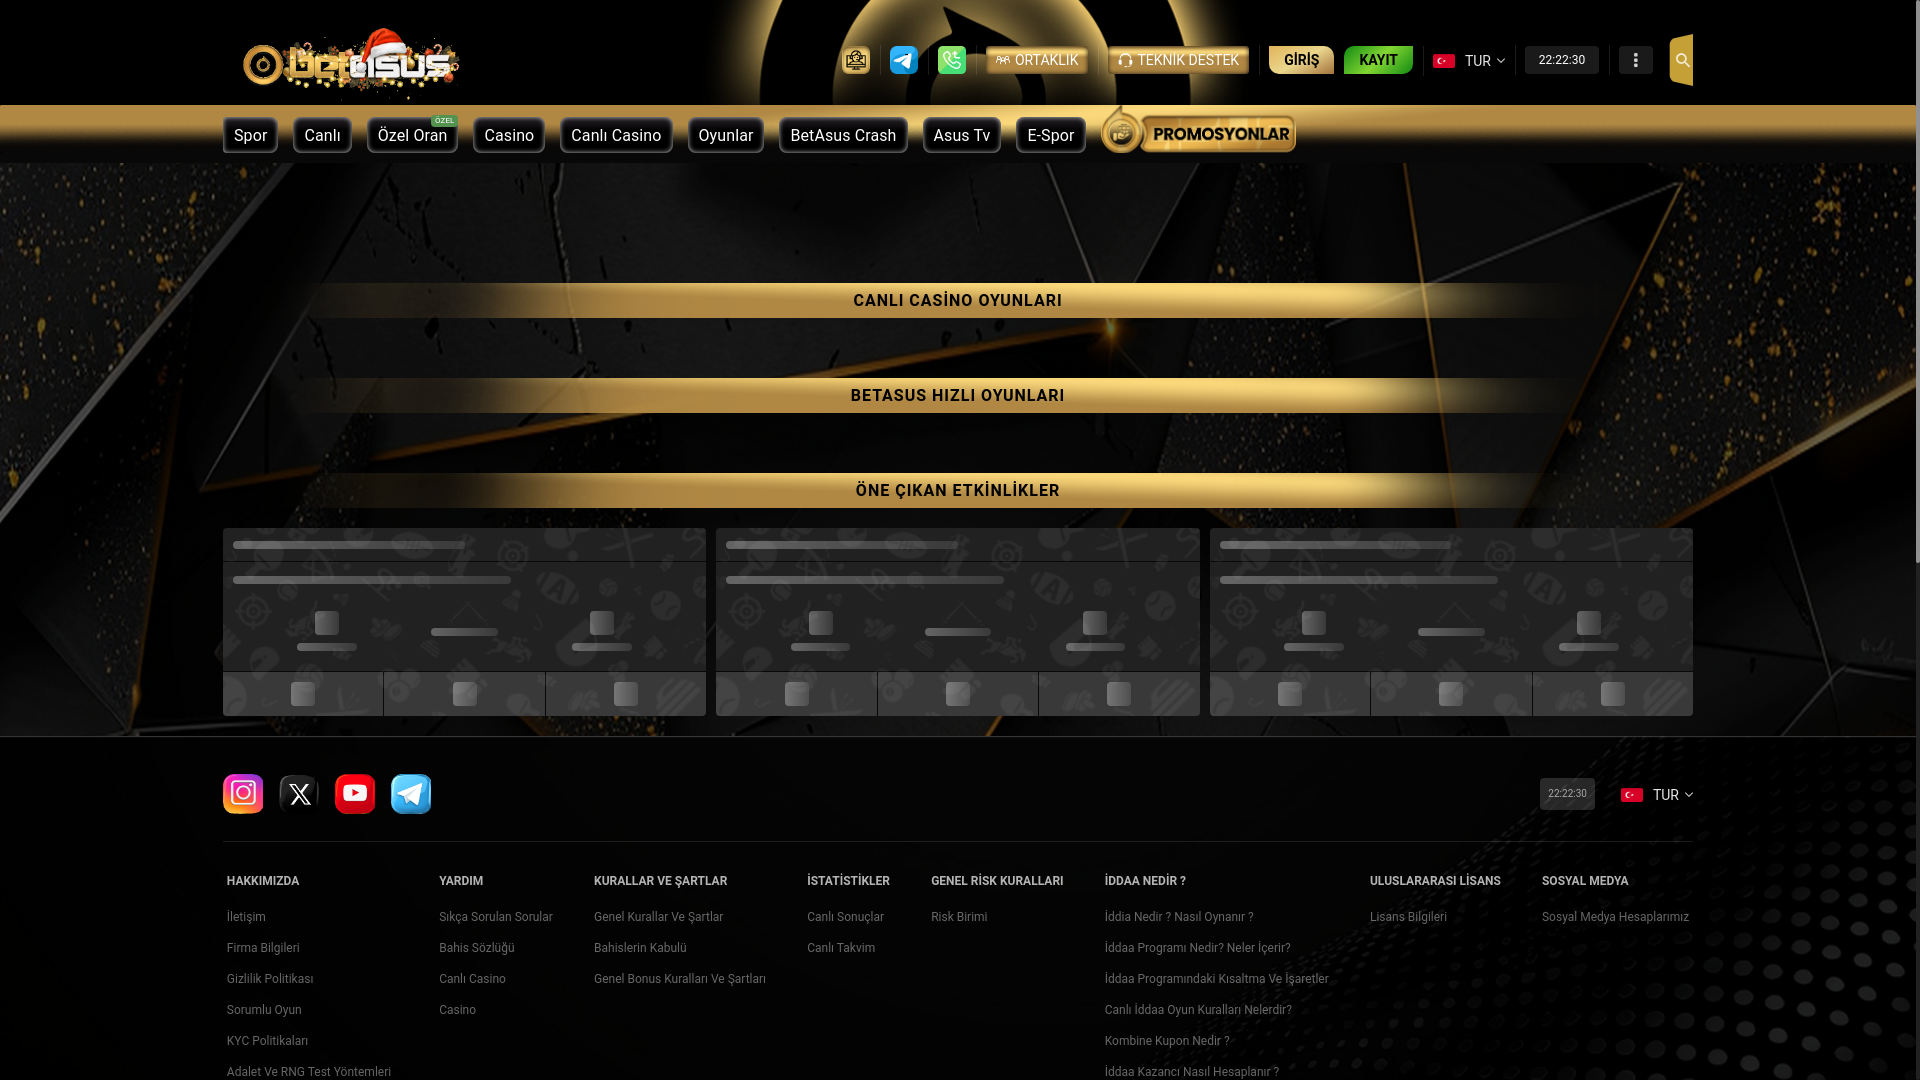
Task: Open the Gizlilik Politikası link
Action: 270,979
